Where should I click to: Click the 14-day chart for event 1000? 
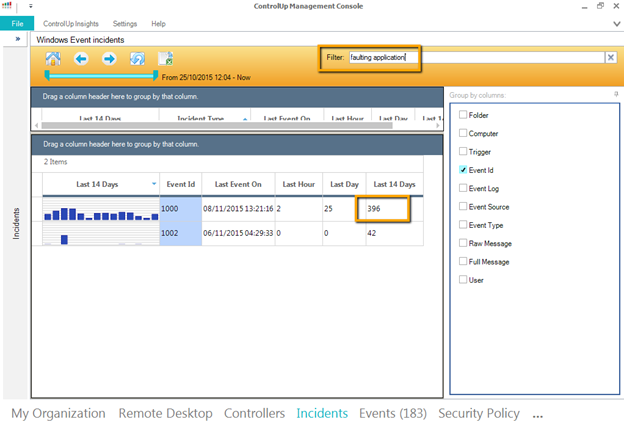click(101, 209)
